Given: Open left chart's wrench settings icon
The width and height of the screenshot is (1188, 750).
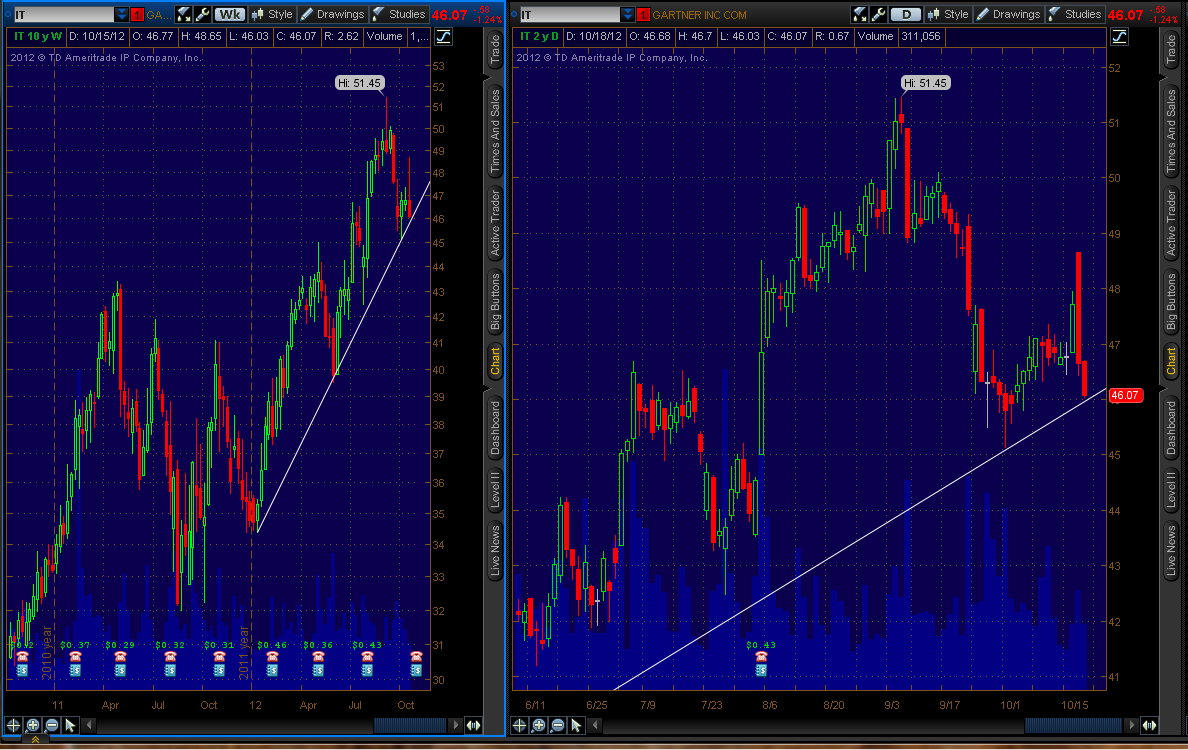Looking at the screenshot, I should 202,14.
